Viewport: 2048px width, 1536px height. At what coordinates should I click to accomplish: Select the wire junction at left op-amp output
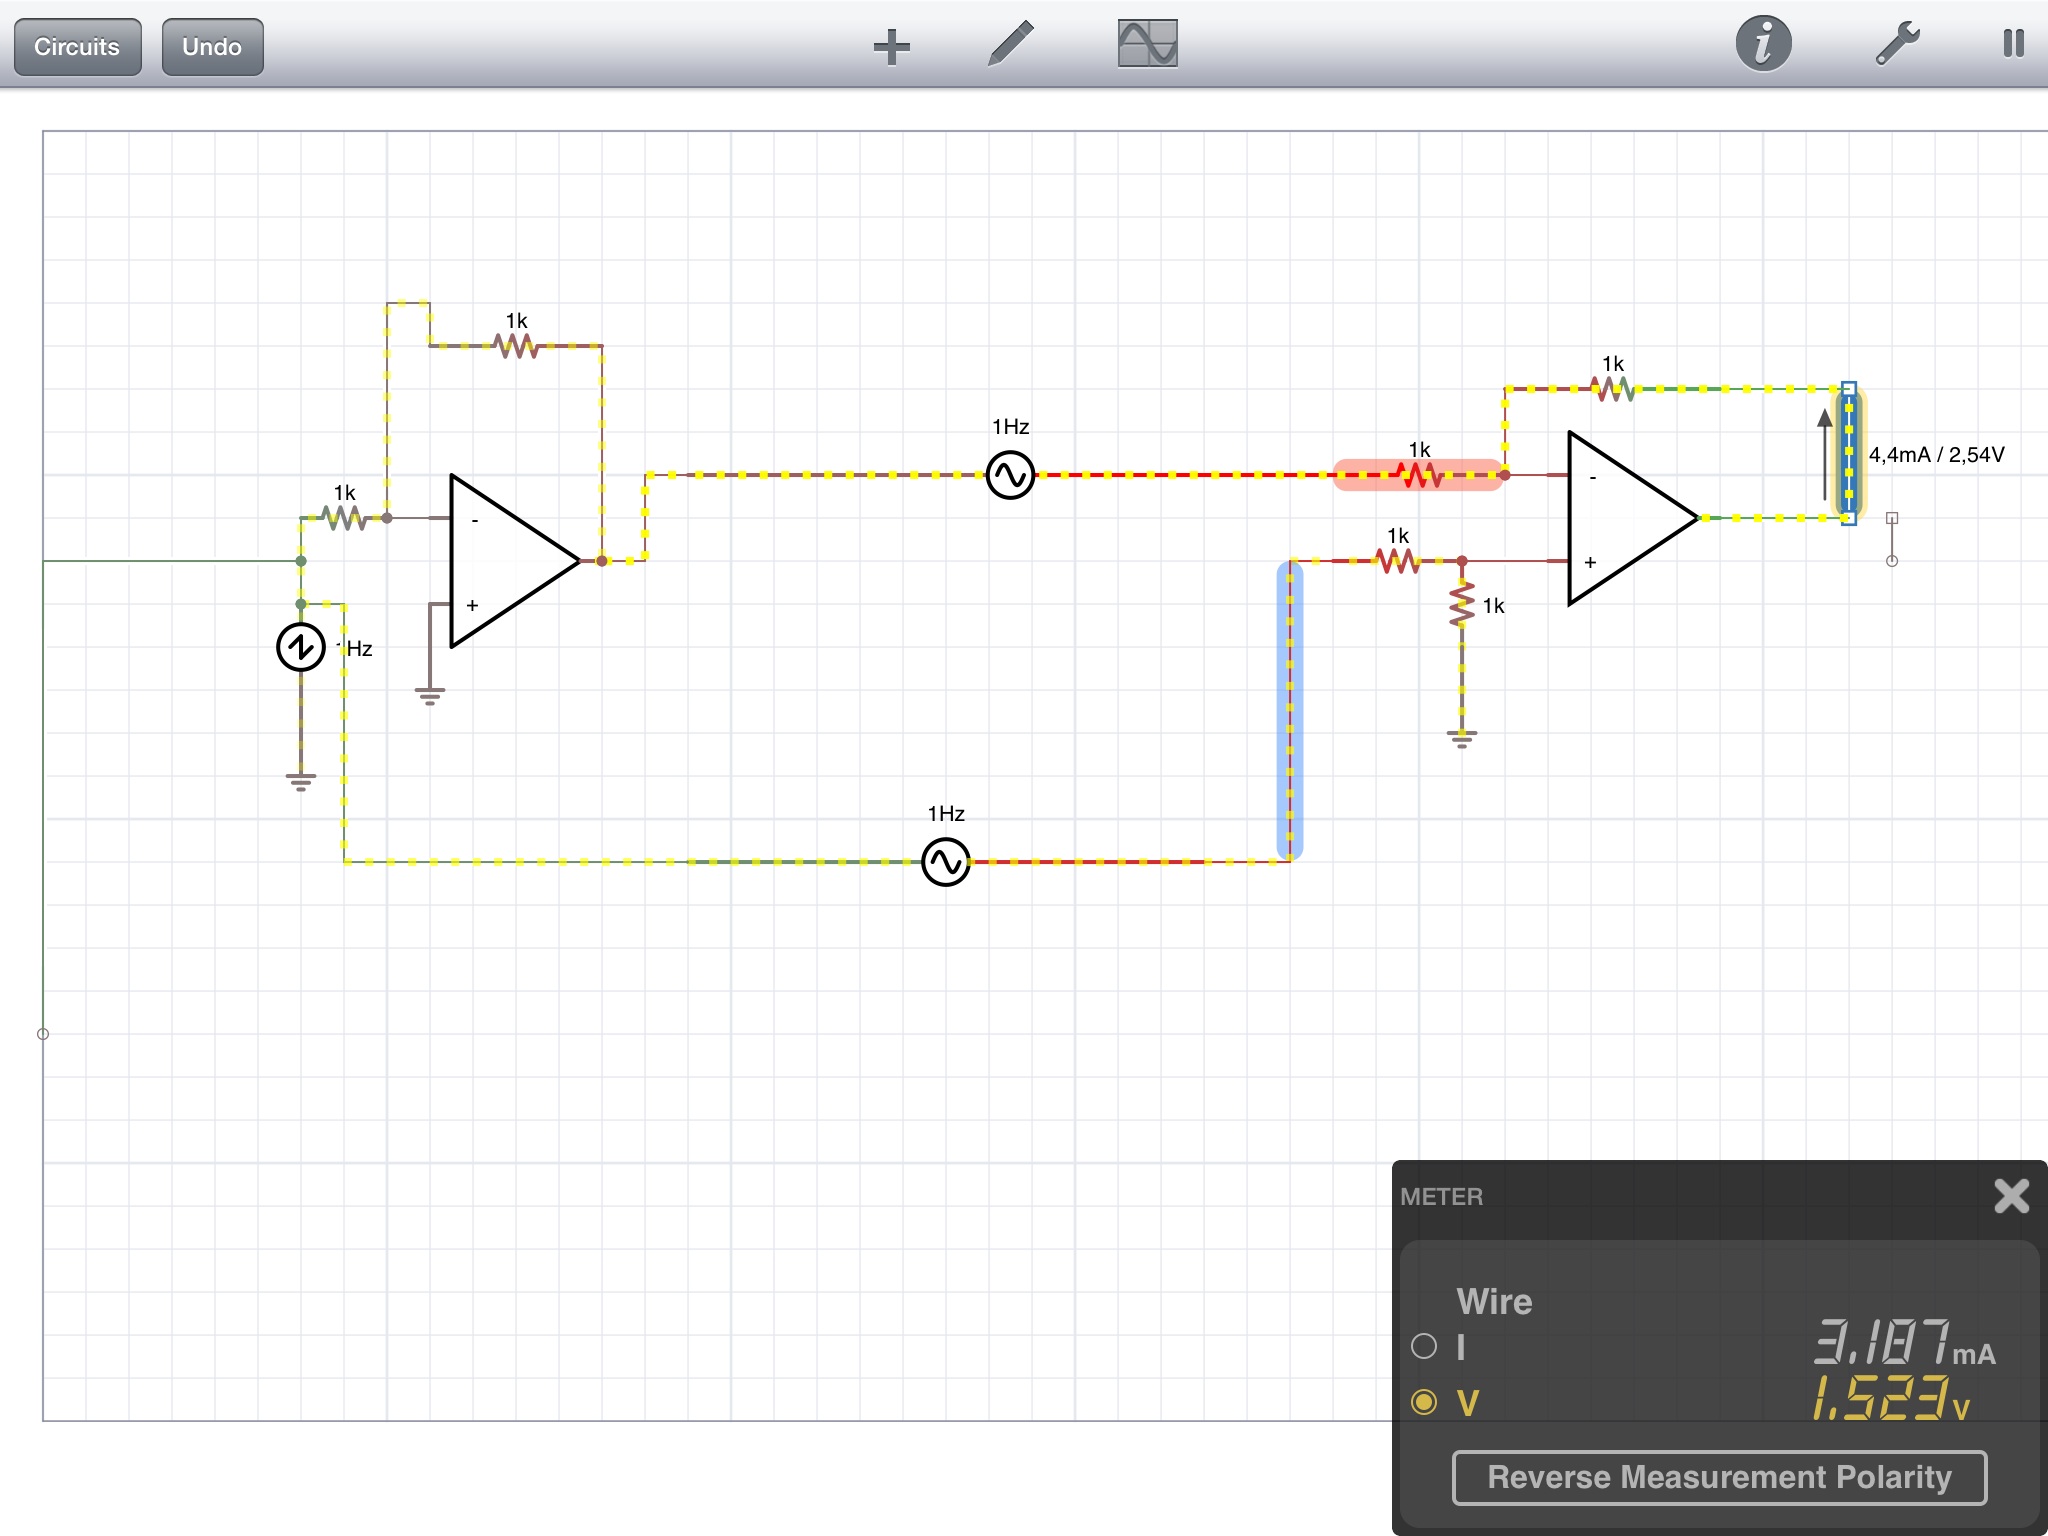click(601, 561)
